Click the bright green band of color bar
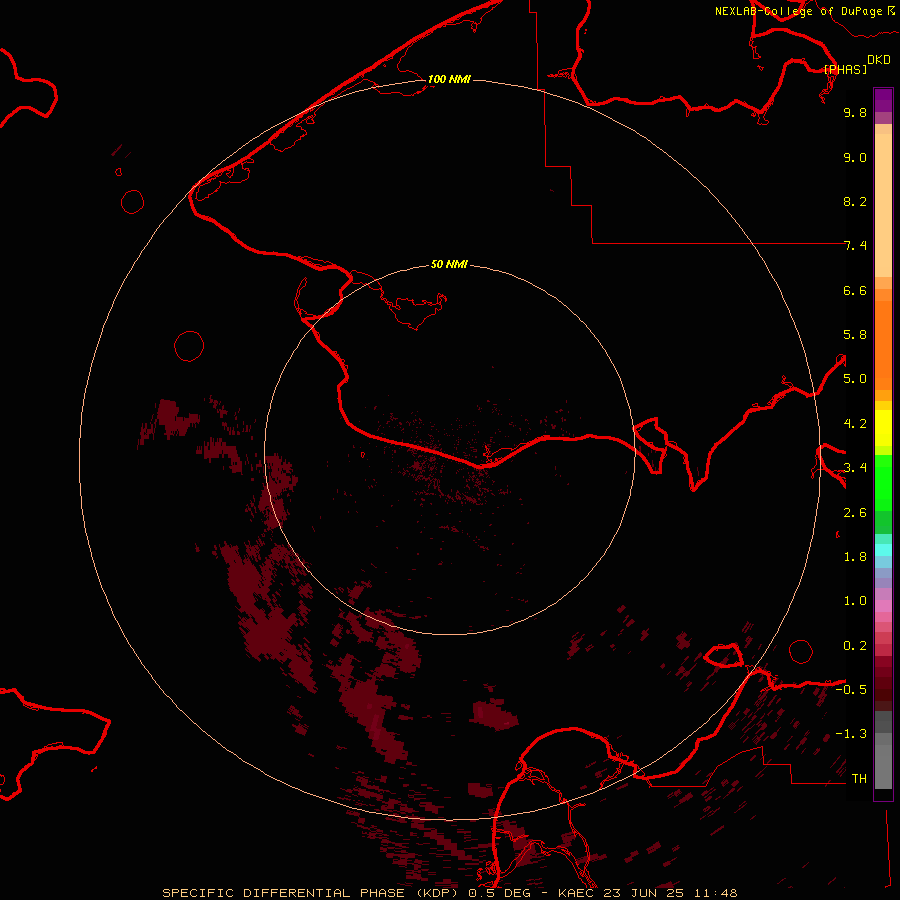Screen dimensions: 900x900 click(x=883, y=482)
